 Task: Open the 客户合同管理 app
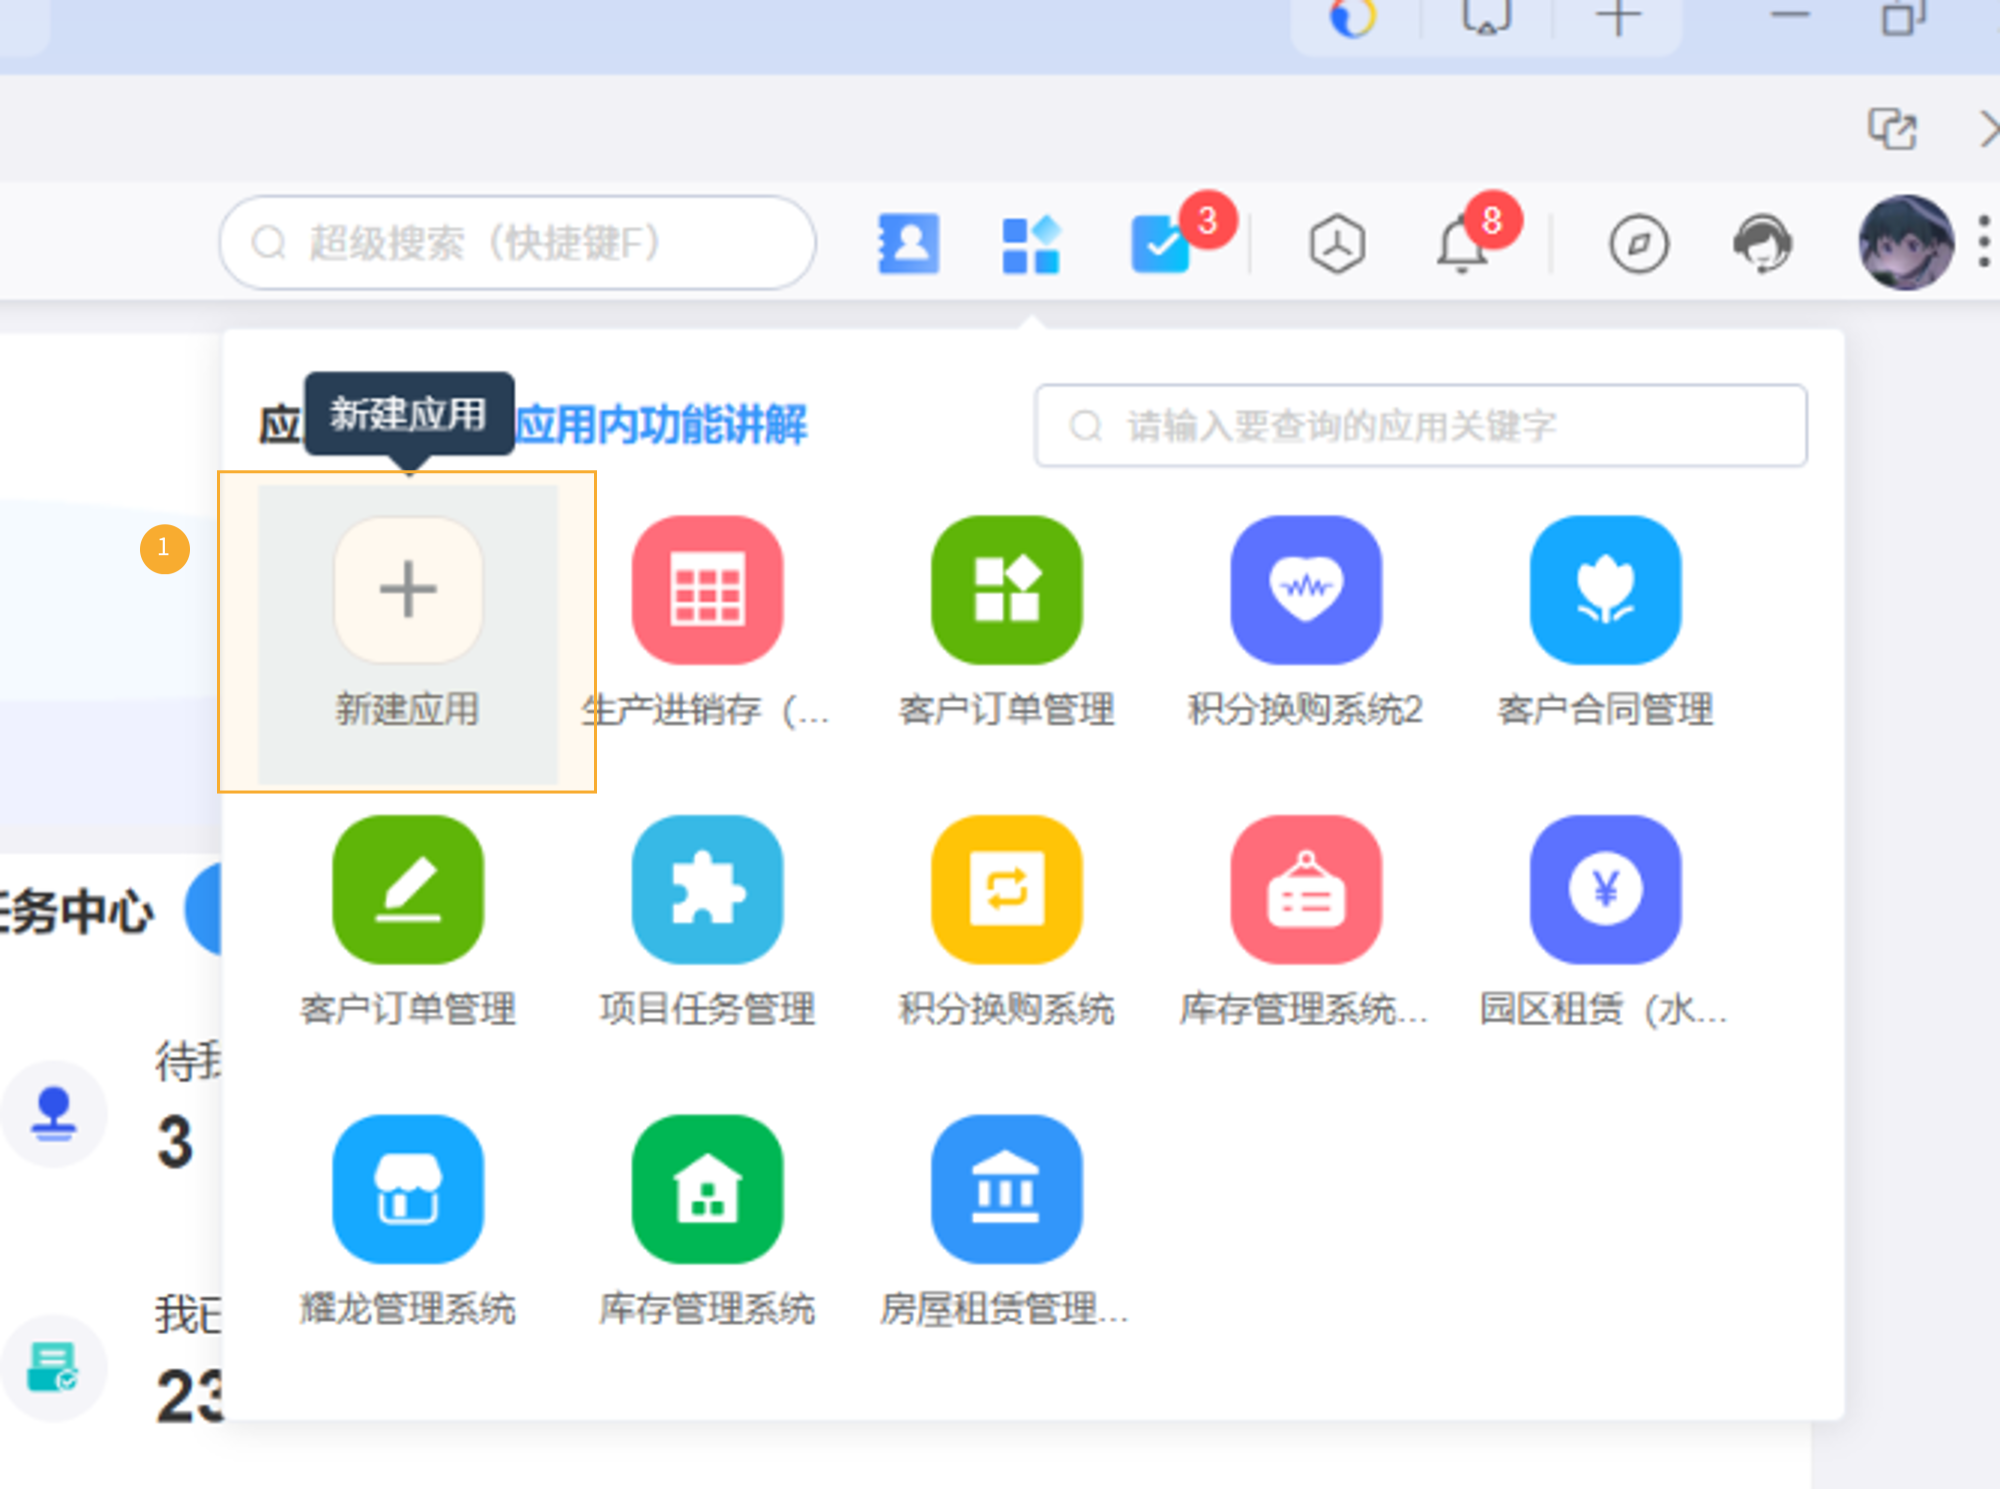1605,590
